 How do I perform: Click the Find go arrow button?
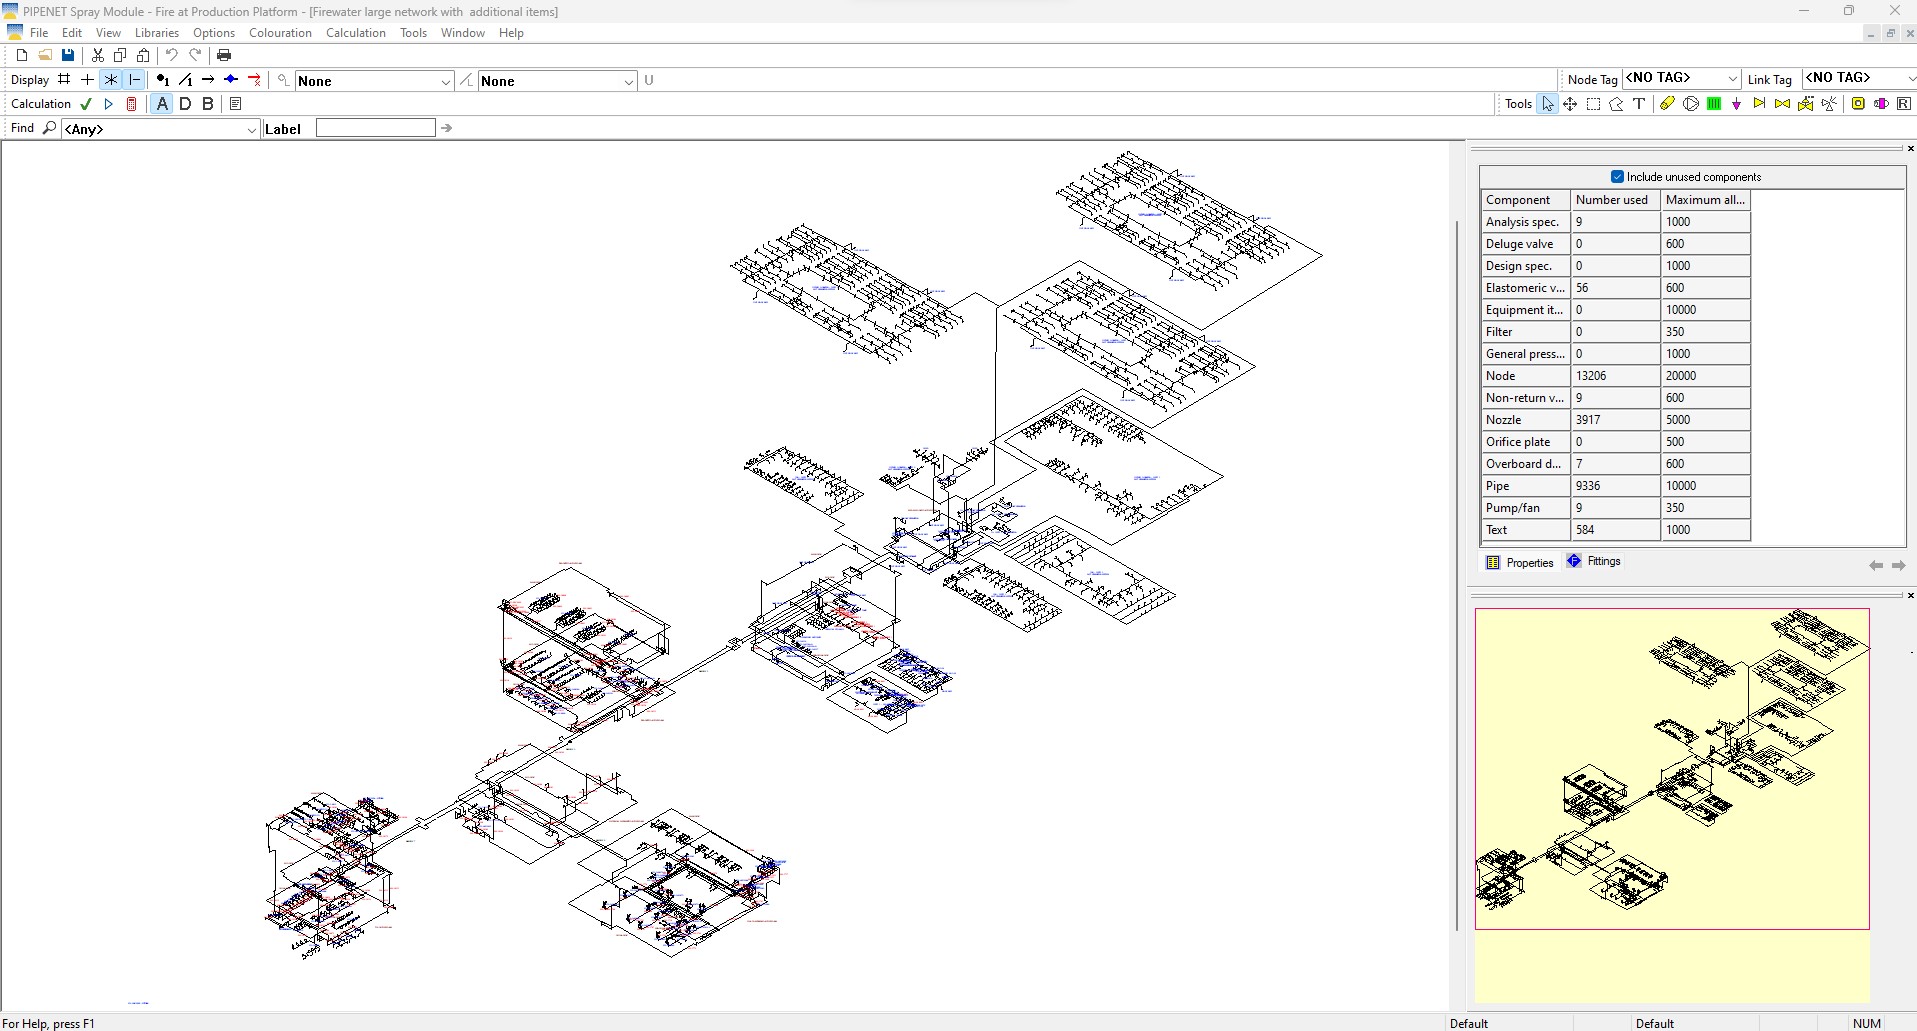point(447,128)
